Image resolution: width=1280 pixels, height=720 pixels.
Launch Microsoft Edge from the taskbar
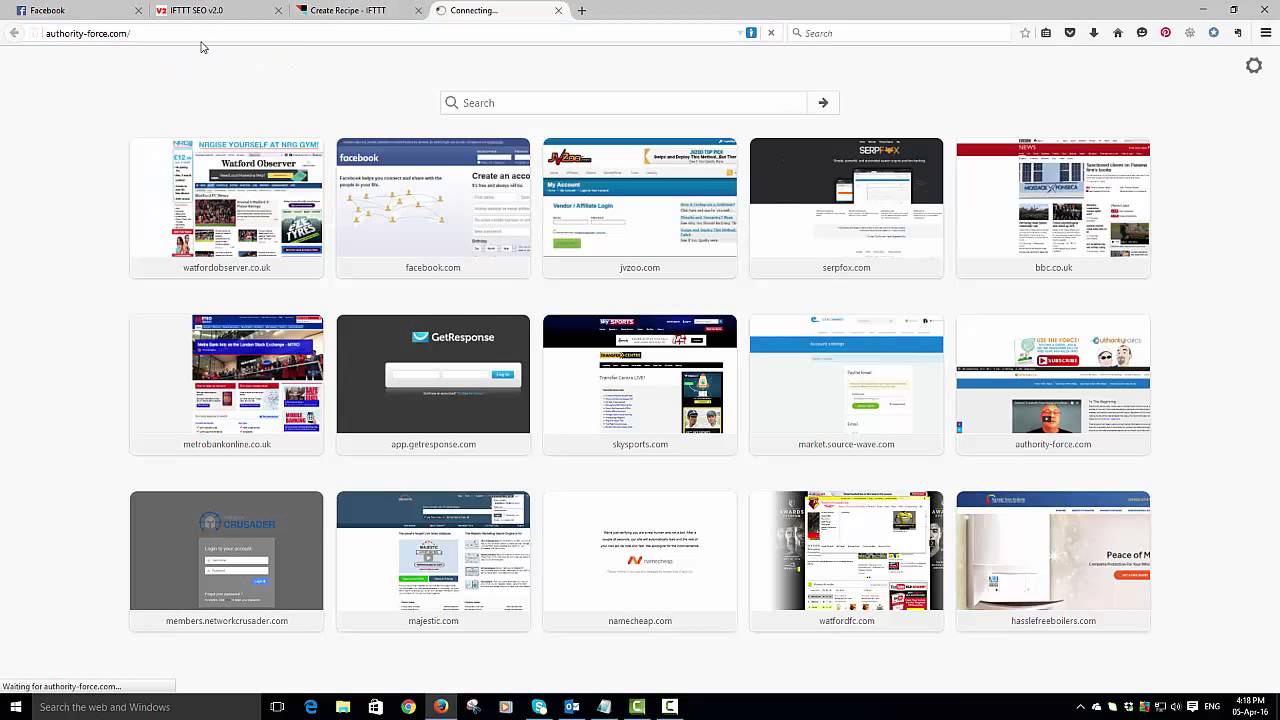pyautogui.click(x=311, y=707)
